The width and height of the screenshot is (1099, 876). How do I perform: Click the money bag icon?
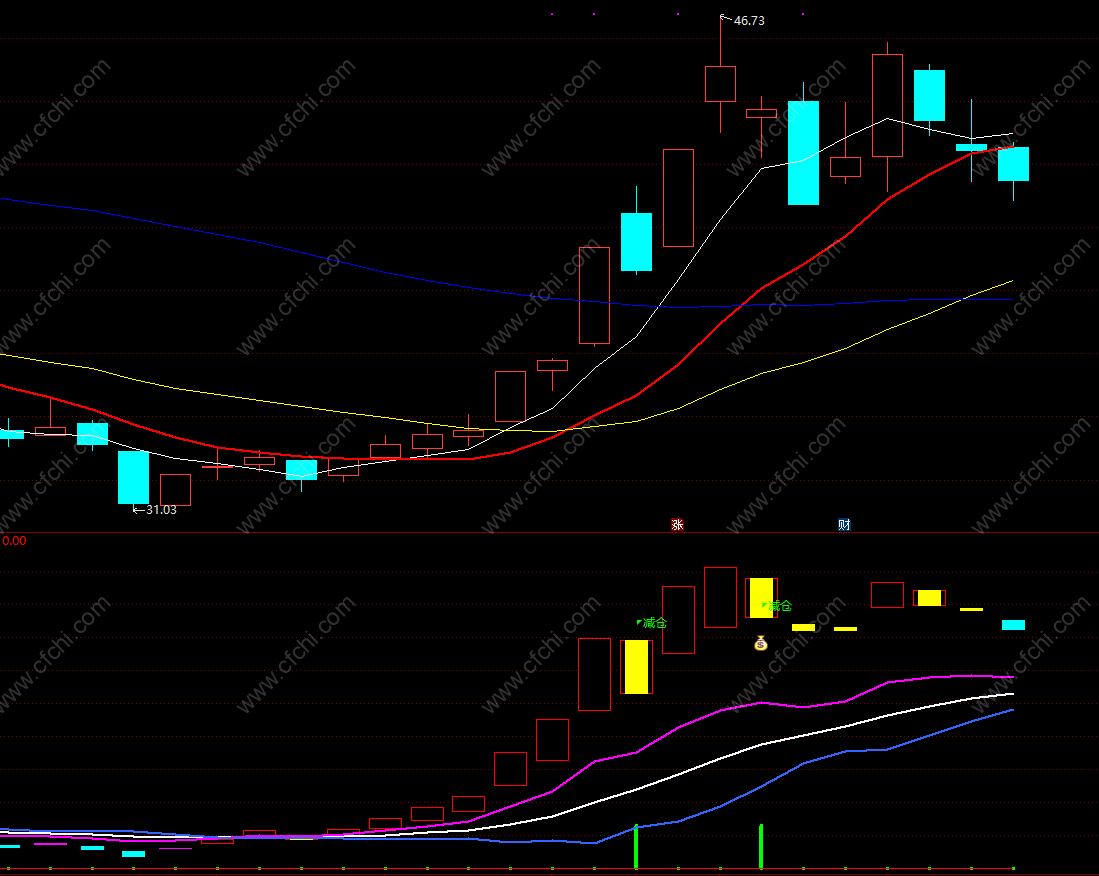click(x=760, y=642)
